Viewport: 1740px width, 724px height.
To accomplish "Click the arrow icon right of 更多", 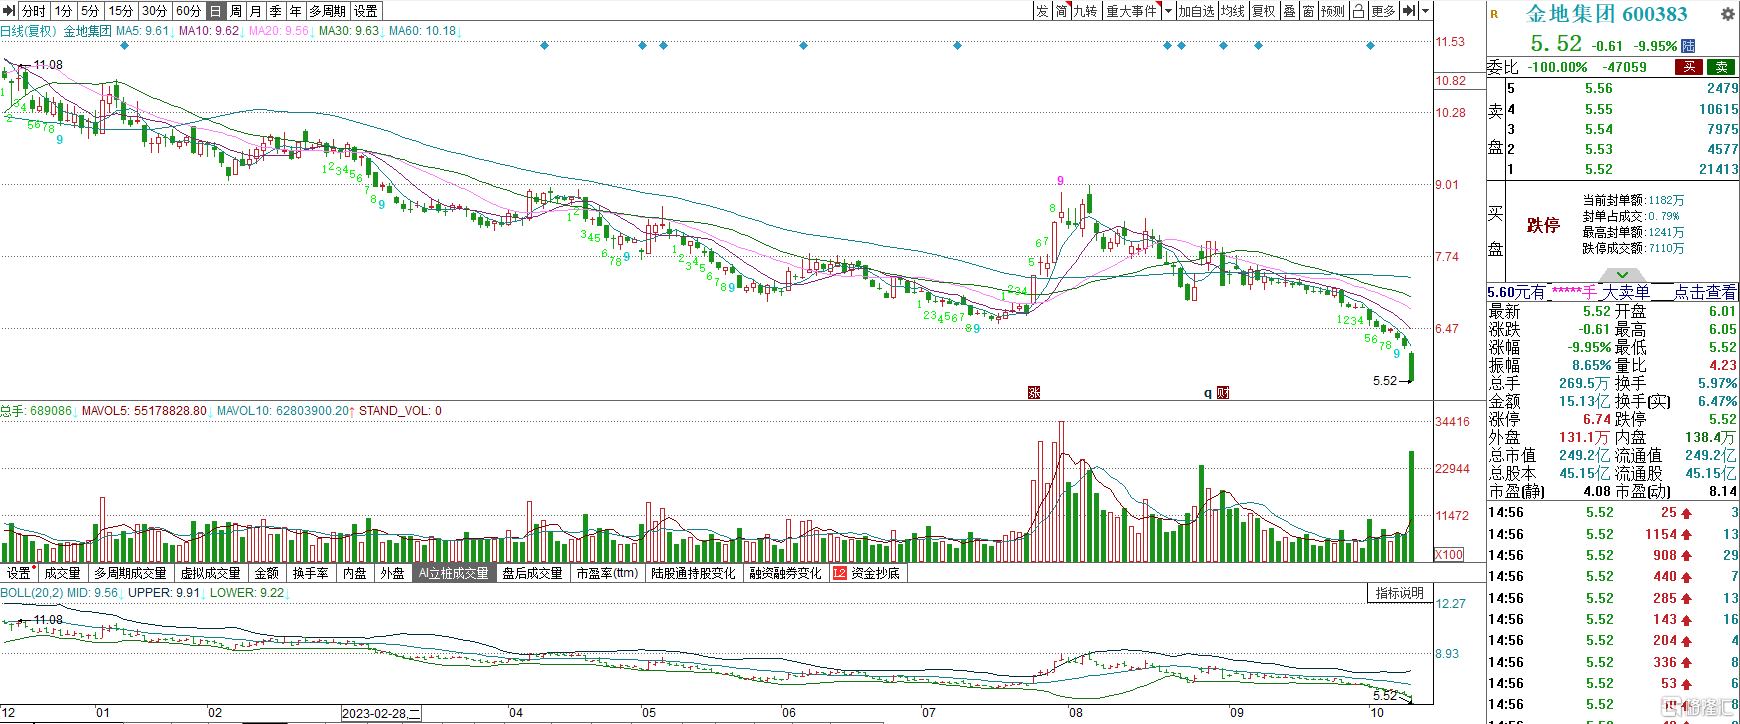I will [x=1409, y=11].
